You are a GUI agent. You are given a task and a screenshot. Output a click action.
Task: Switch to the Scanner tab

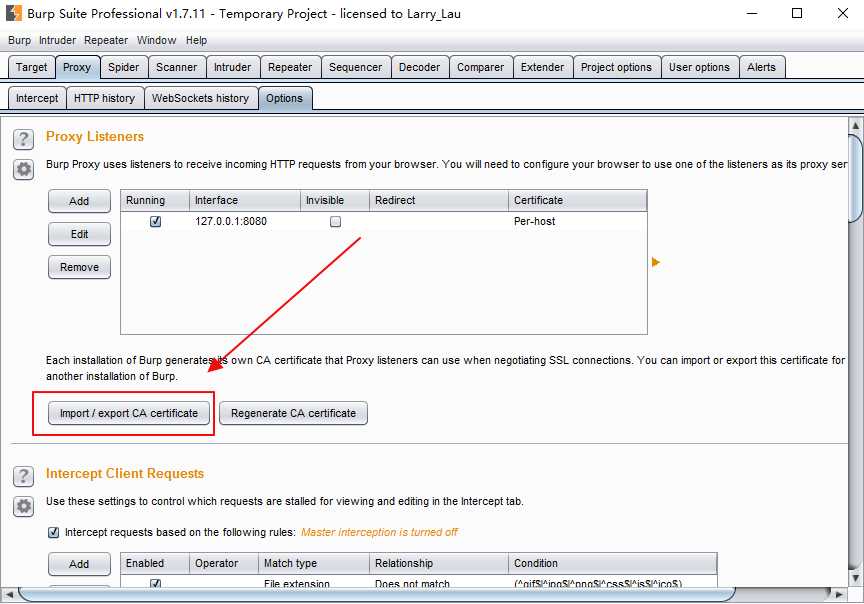[176, 67]
